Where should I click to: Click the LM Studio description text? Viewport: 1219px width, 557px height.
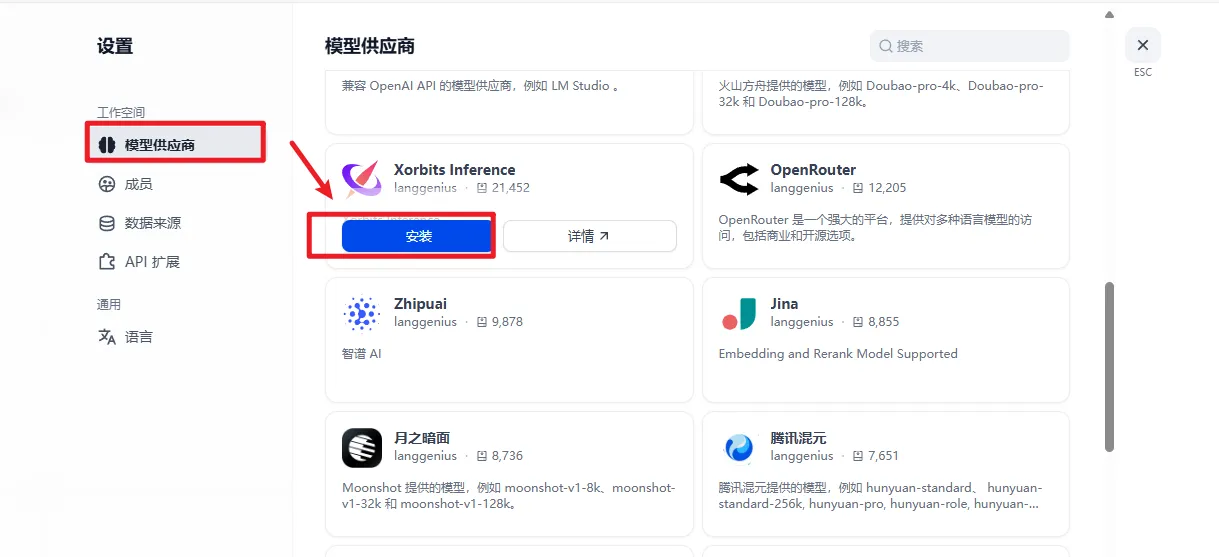481,86
